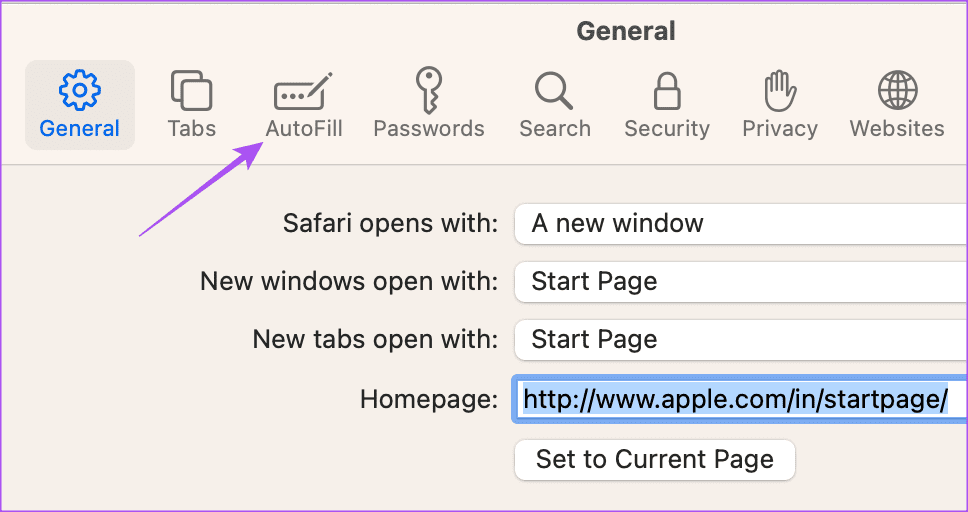Expand the 'New tabs open with' dropdown
The width and height of the screenshot is (968, 512).
coord(741,340)
